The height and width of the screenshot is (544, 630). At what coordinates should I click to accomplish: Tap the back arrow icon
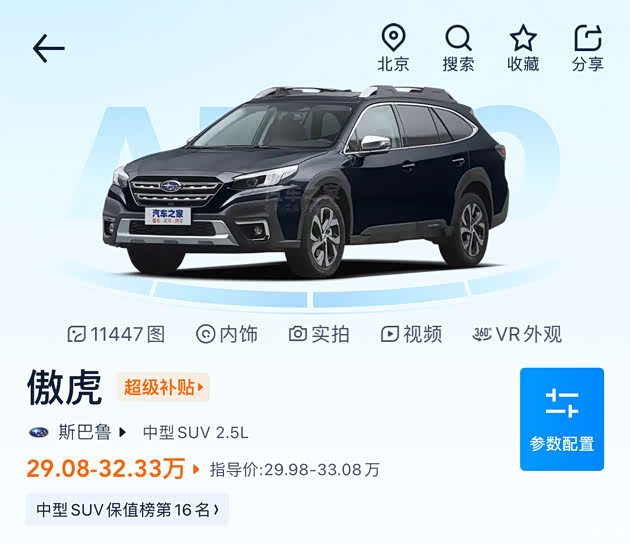point(49,48)
